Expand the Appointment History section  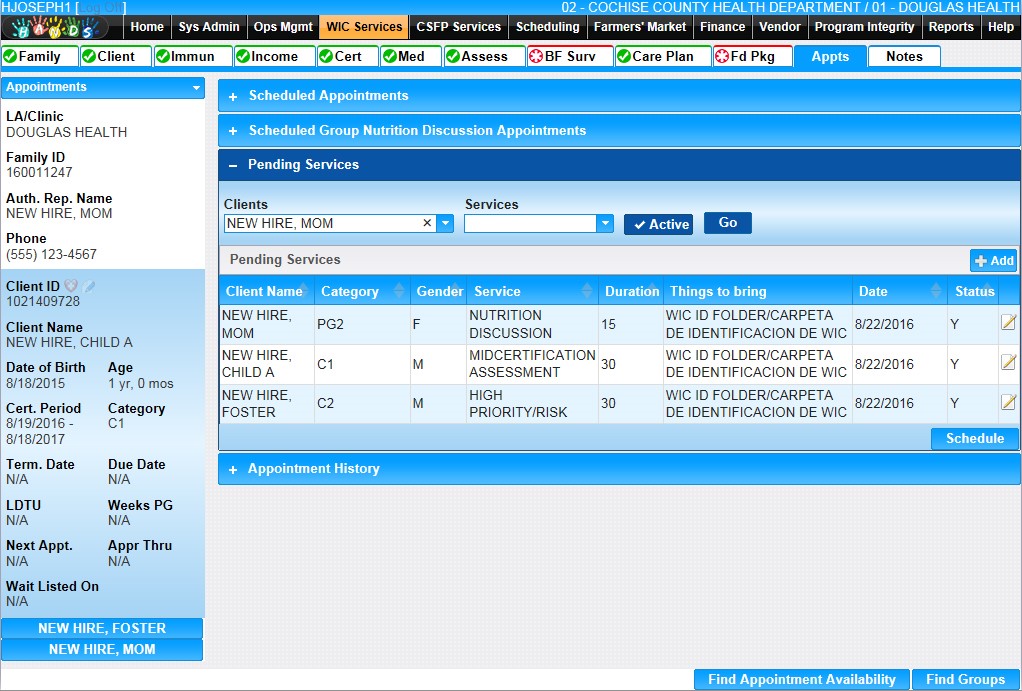[x=233, y=469]
